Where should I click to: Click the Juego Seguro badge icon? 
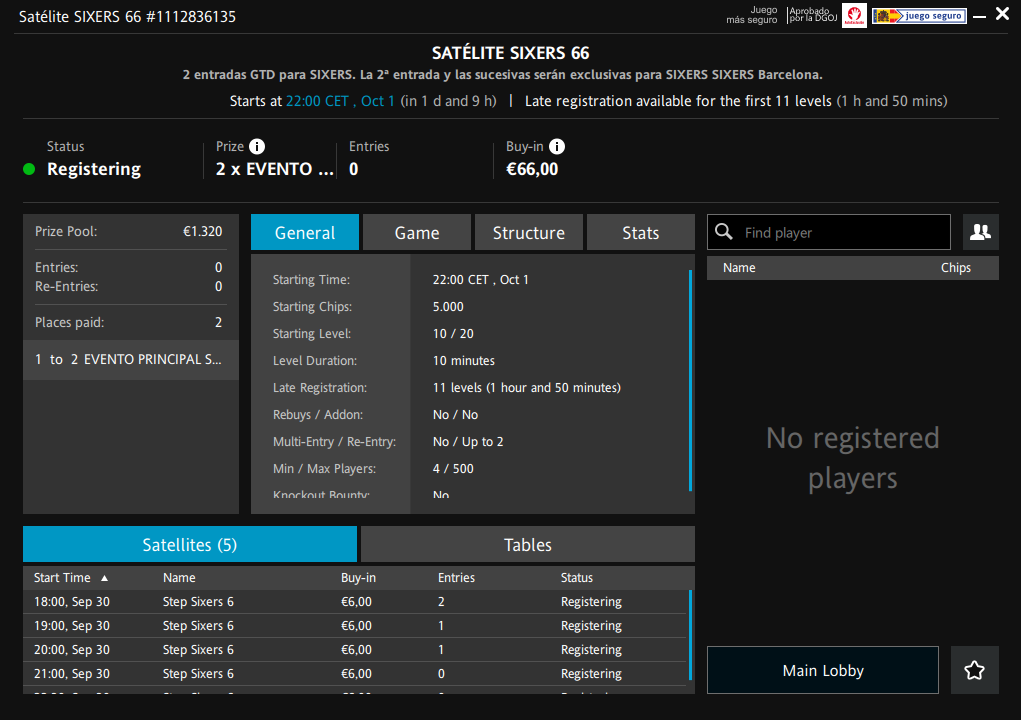[x=918, y=15]
